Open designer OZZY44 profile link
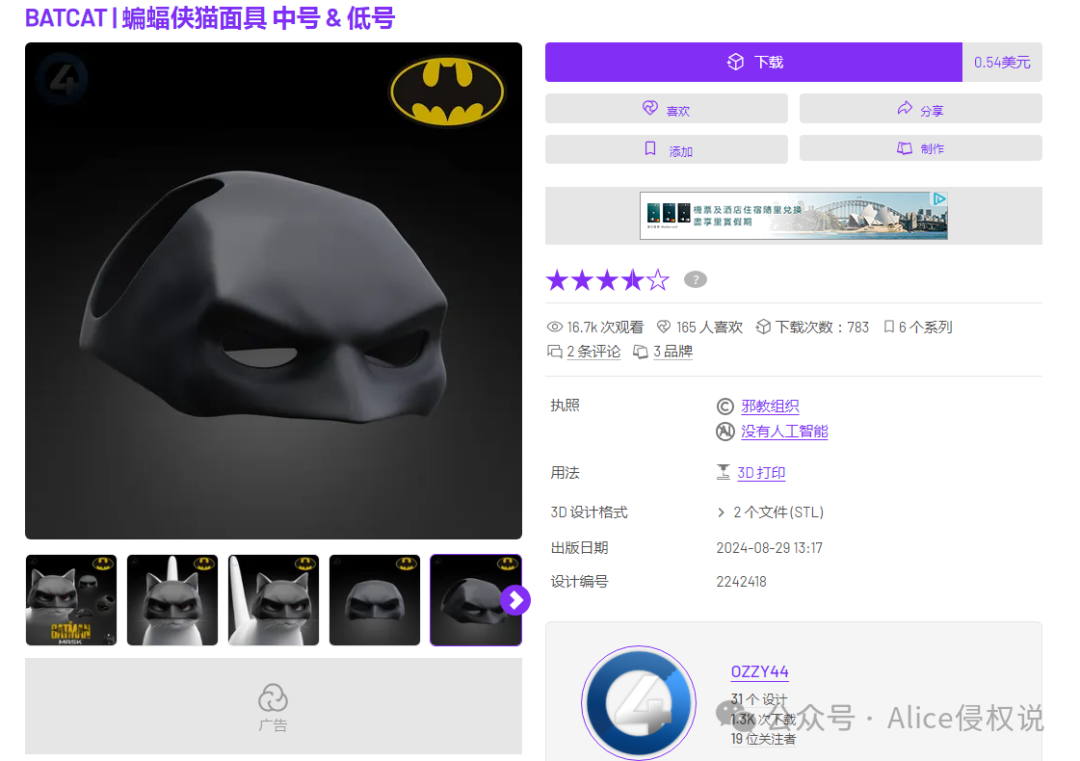Viewport: 1080px width, 761px height. pyautogui.click(x=759, y=671)
